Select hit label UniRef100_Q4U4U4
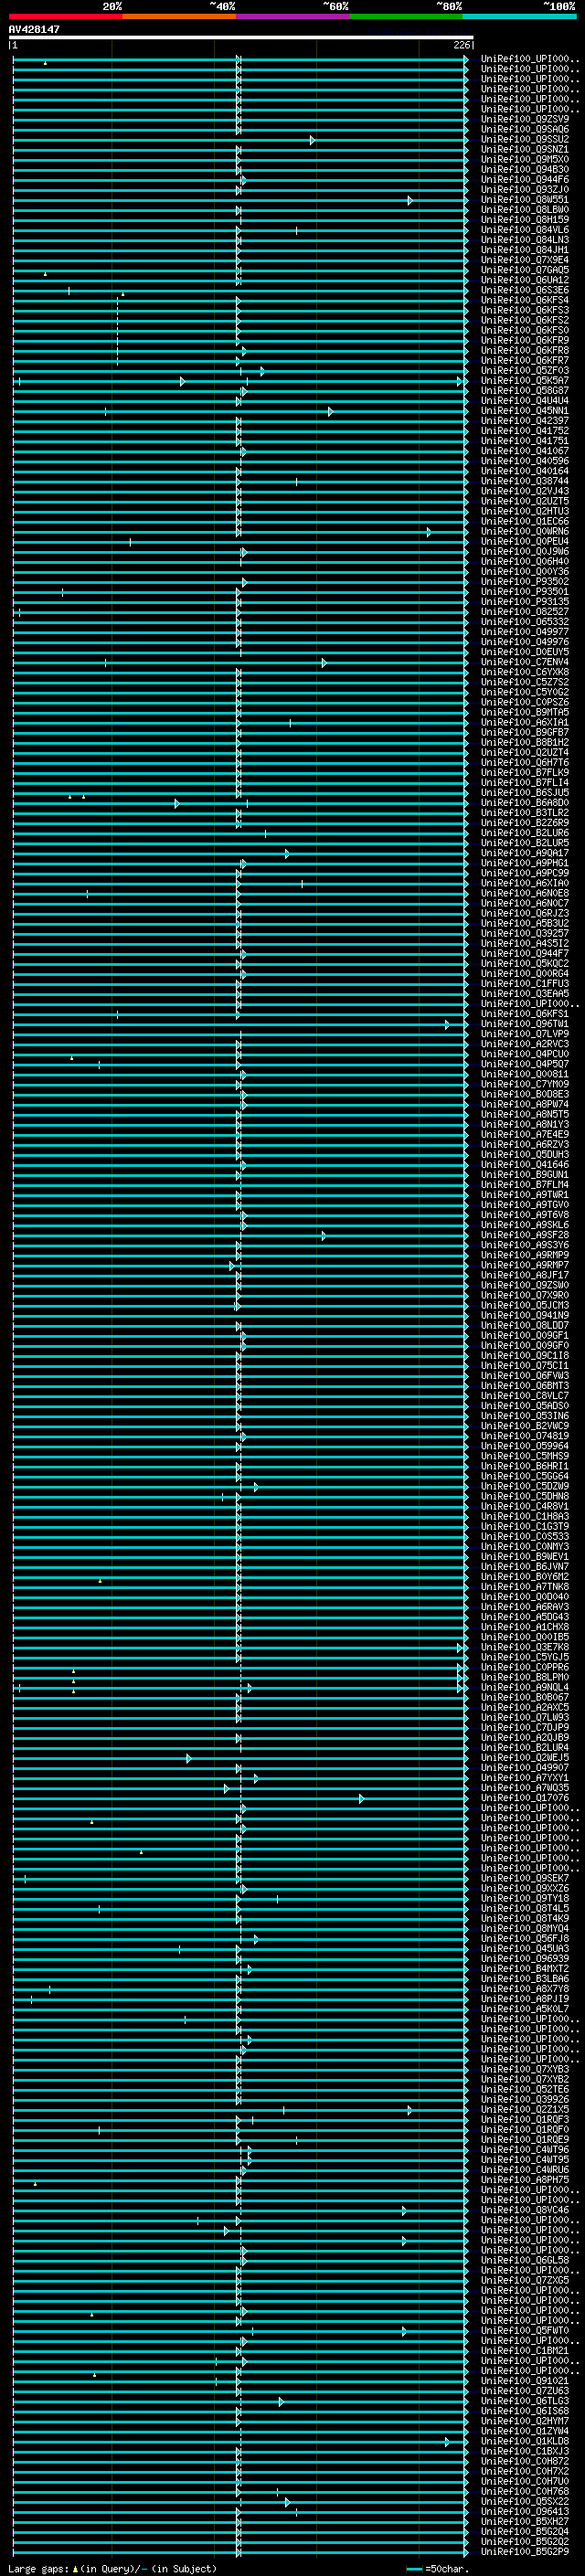This screenshot has height=2576, width=585. (525, 401)
